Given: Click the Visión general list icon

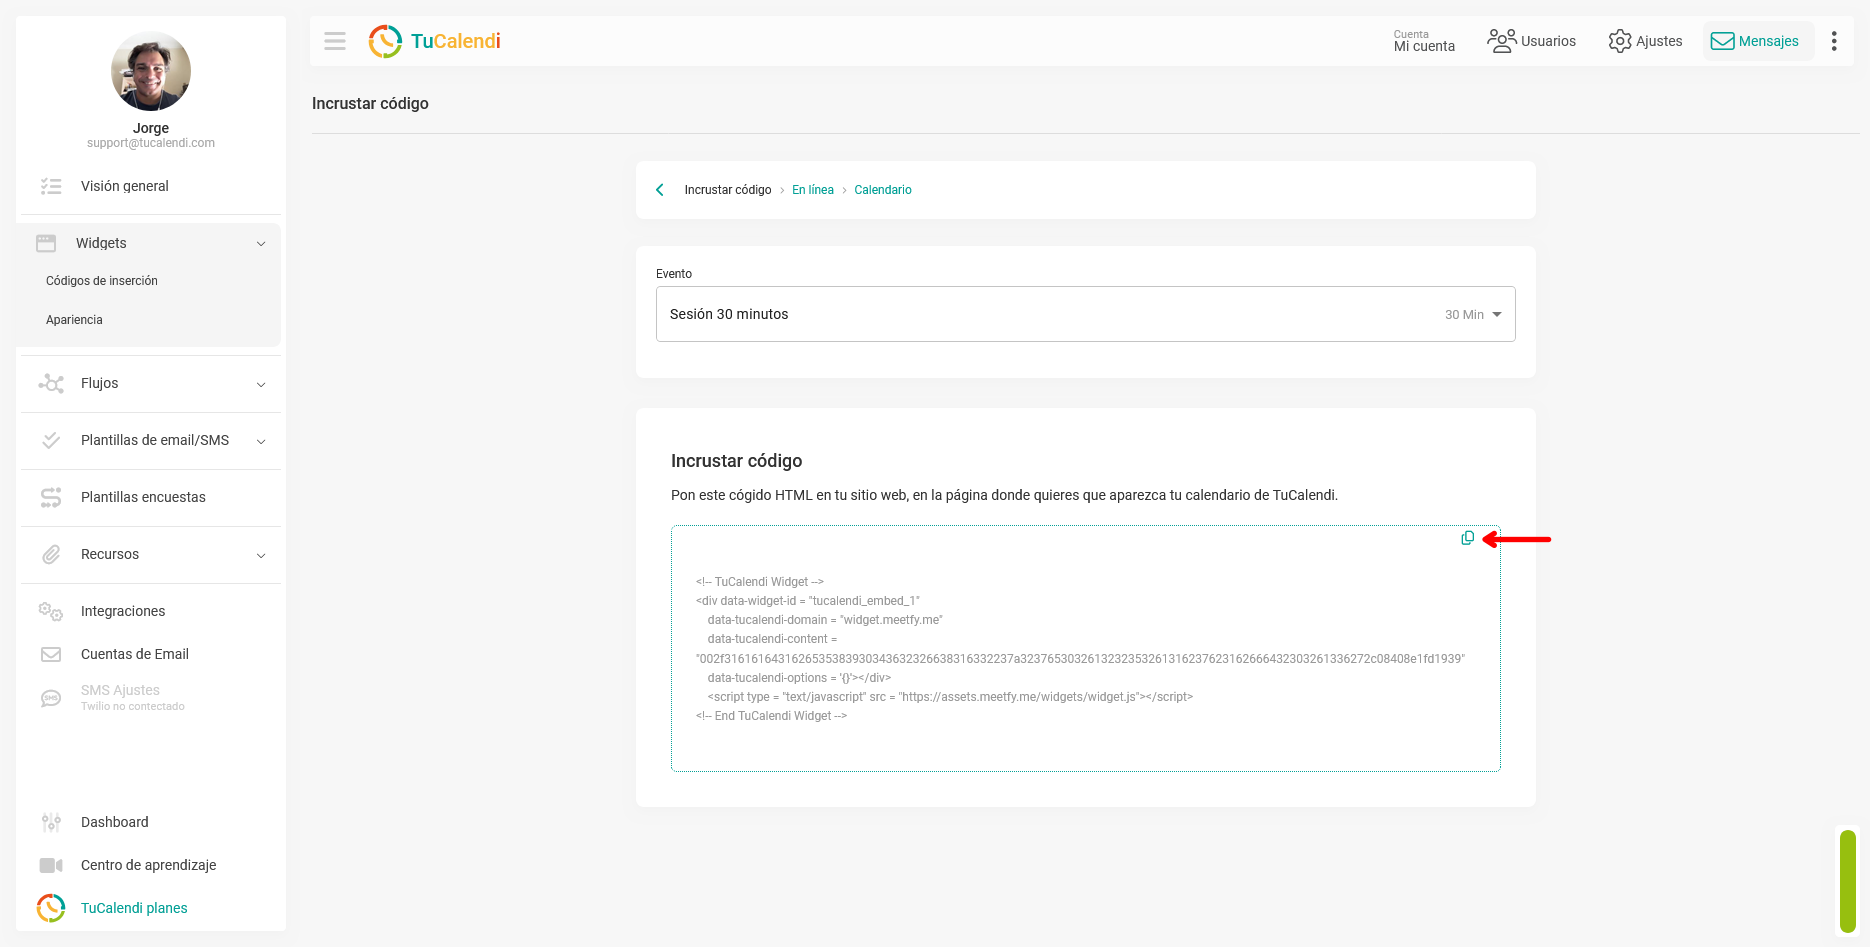Looking at the screenshot, I should [x=51, y=186].
